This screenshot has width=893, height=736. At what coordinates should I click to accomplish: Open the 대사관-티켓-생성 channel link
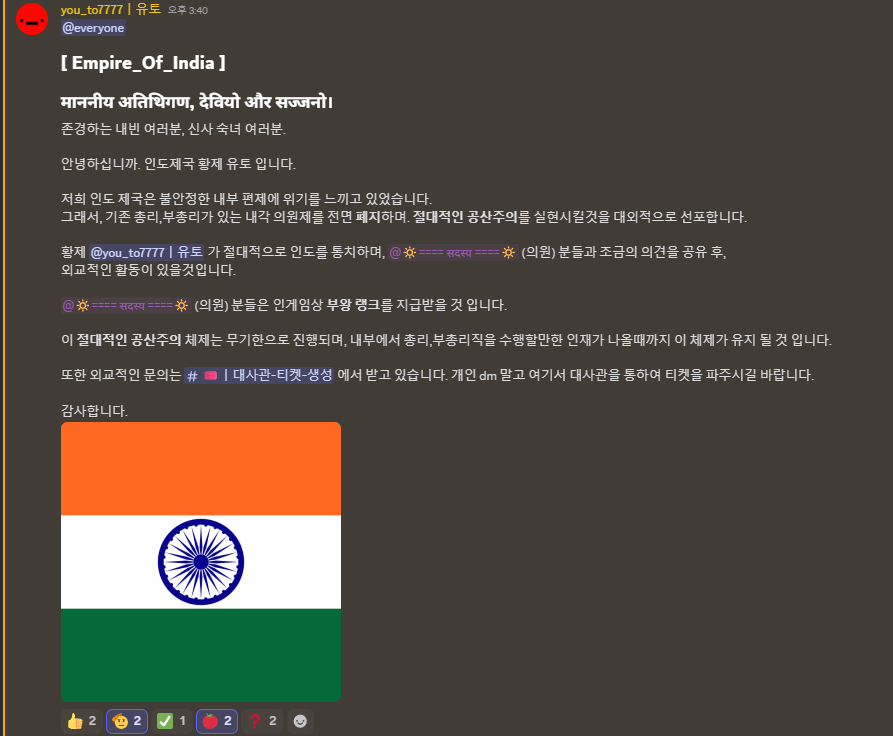coord(259,375)
